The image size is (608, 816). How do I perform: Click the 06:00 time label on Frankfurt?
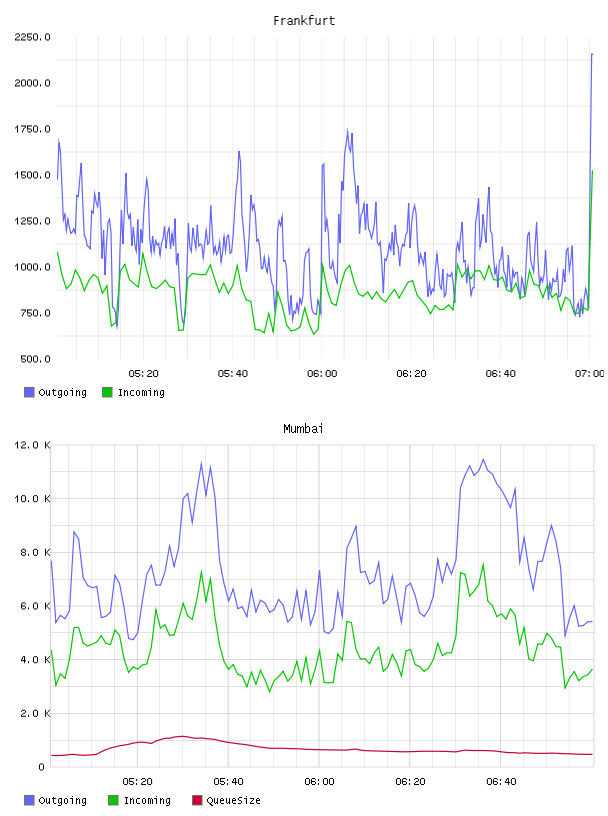pos(322,374)
